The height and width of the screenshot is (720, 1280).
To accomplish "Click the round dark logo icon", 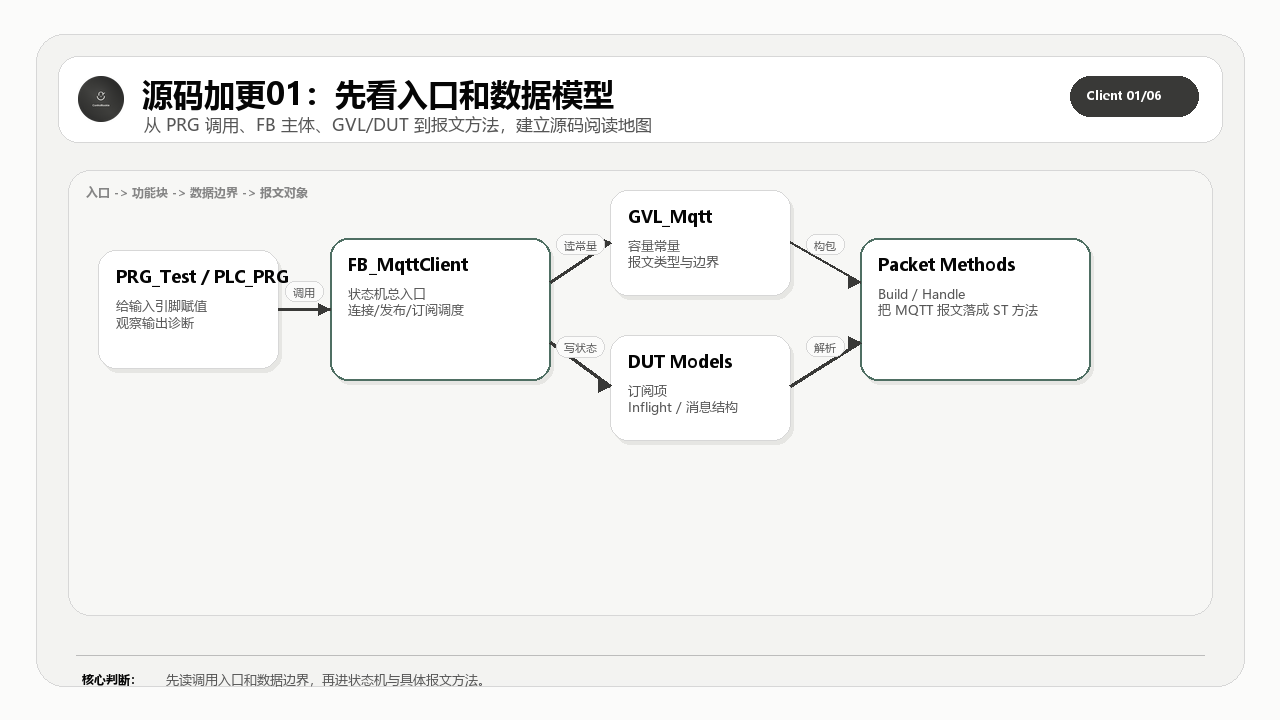I will 101,99.
